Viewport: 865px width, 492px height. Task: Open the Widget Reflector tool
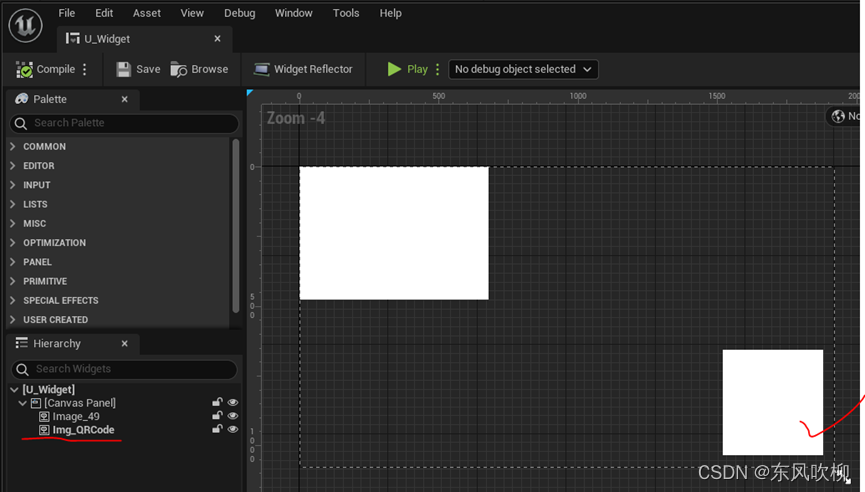click(x=303, y=69)
